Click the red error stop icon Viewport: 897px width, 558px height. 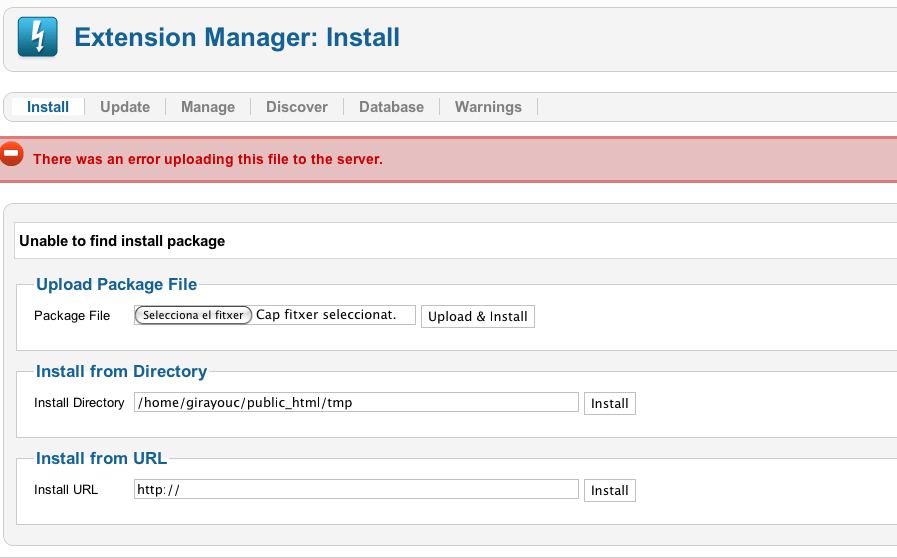coord(11,153)
